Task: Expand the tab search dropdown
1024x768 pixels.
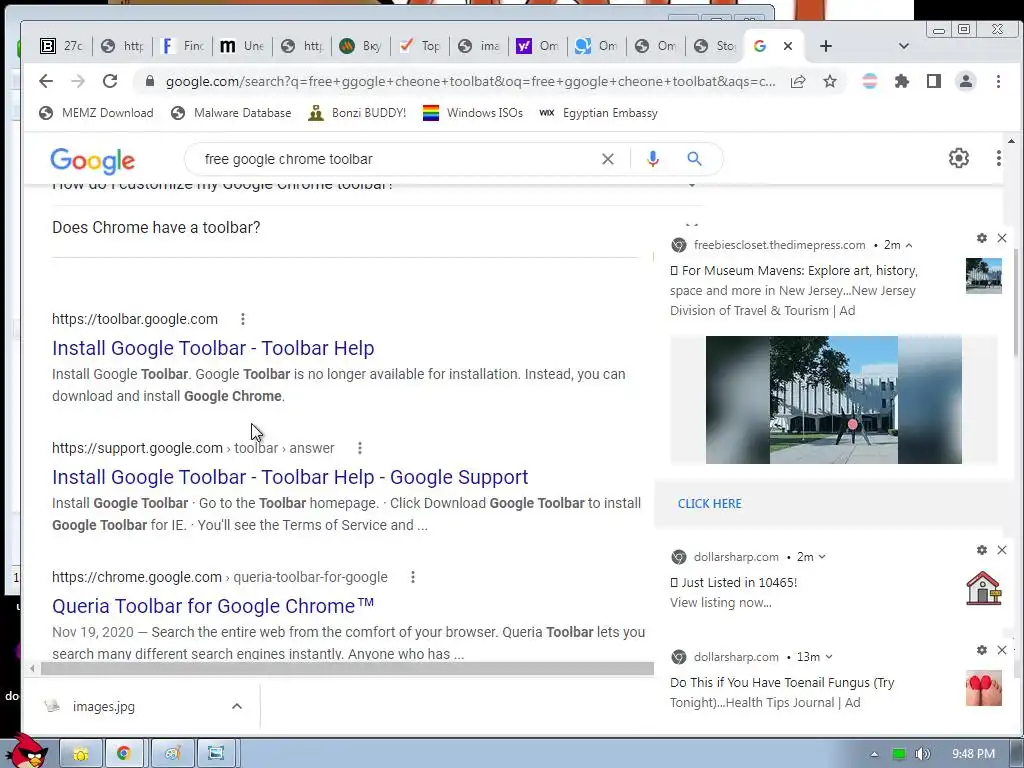Action: point(904,46)
